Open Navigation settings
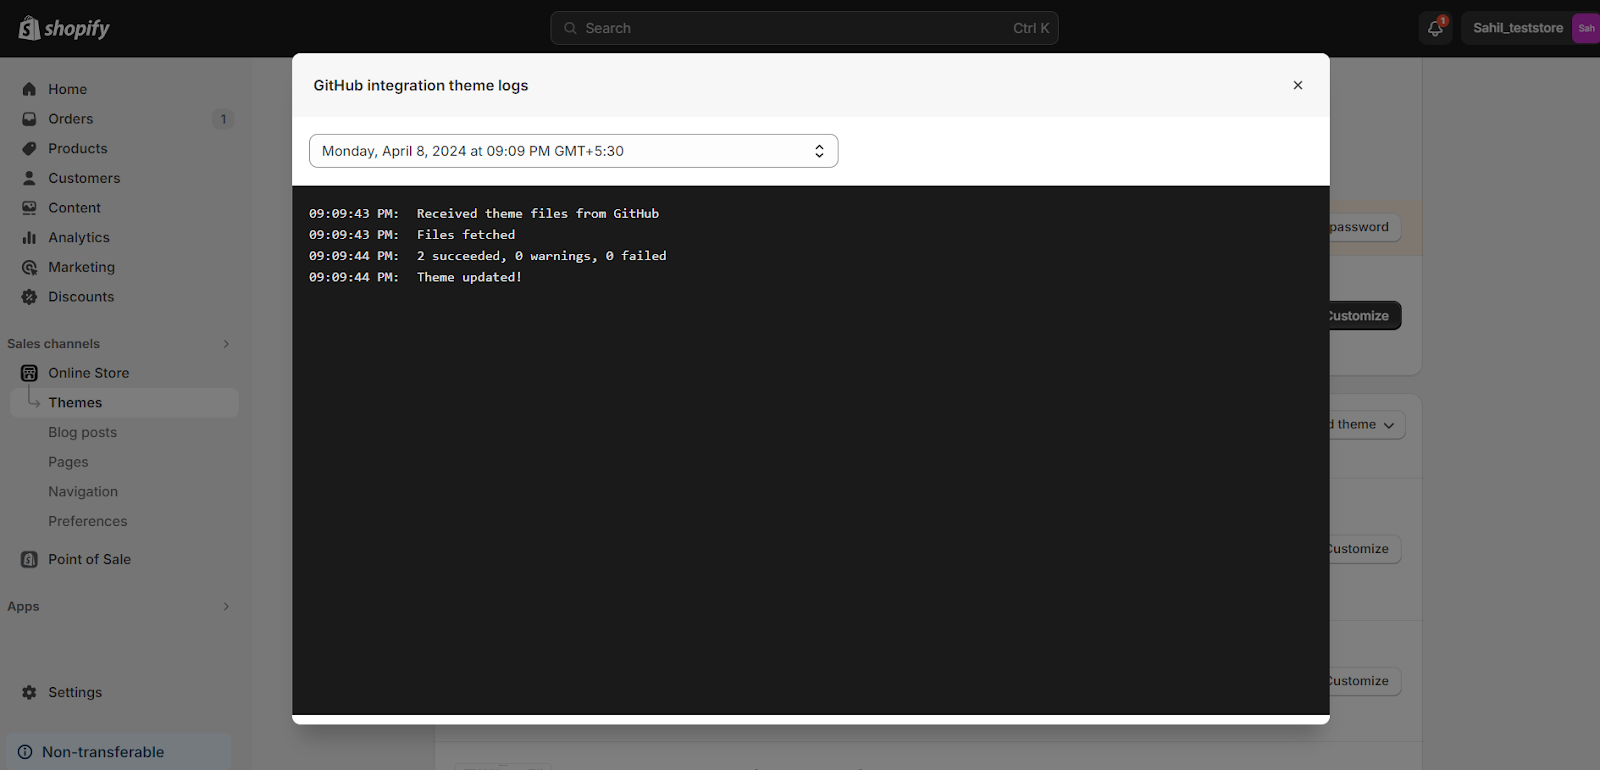 (83, 492)
